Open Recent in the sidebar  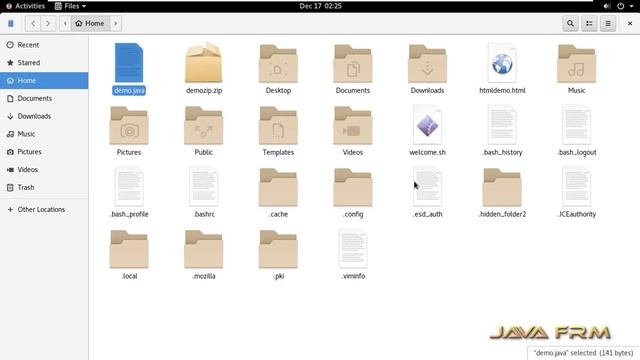tap(44, 45)
